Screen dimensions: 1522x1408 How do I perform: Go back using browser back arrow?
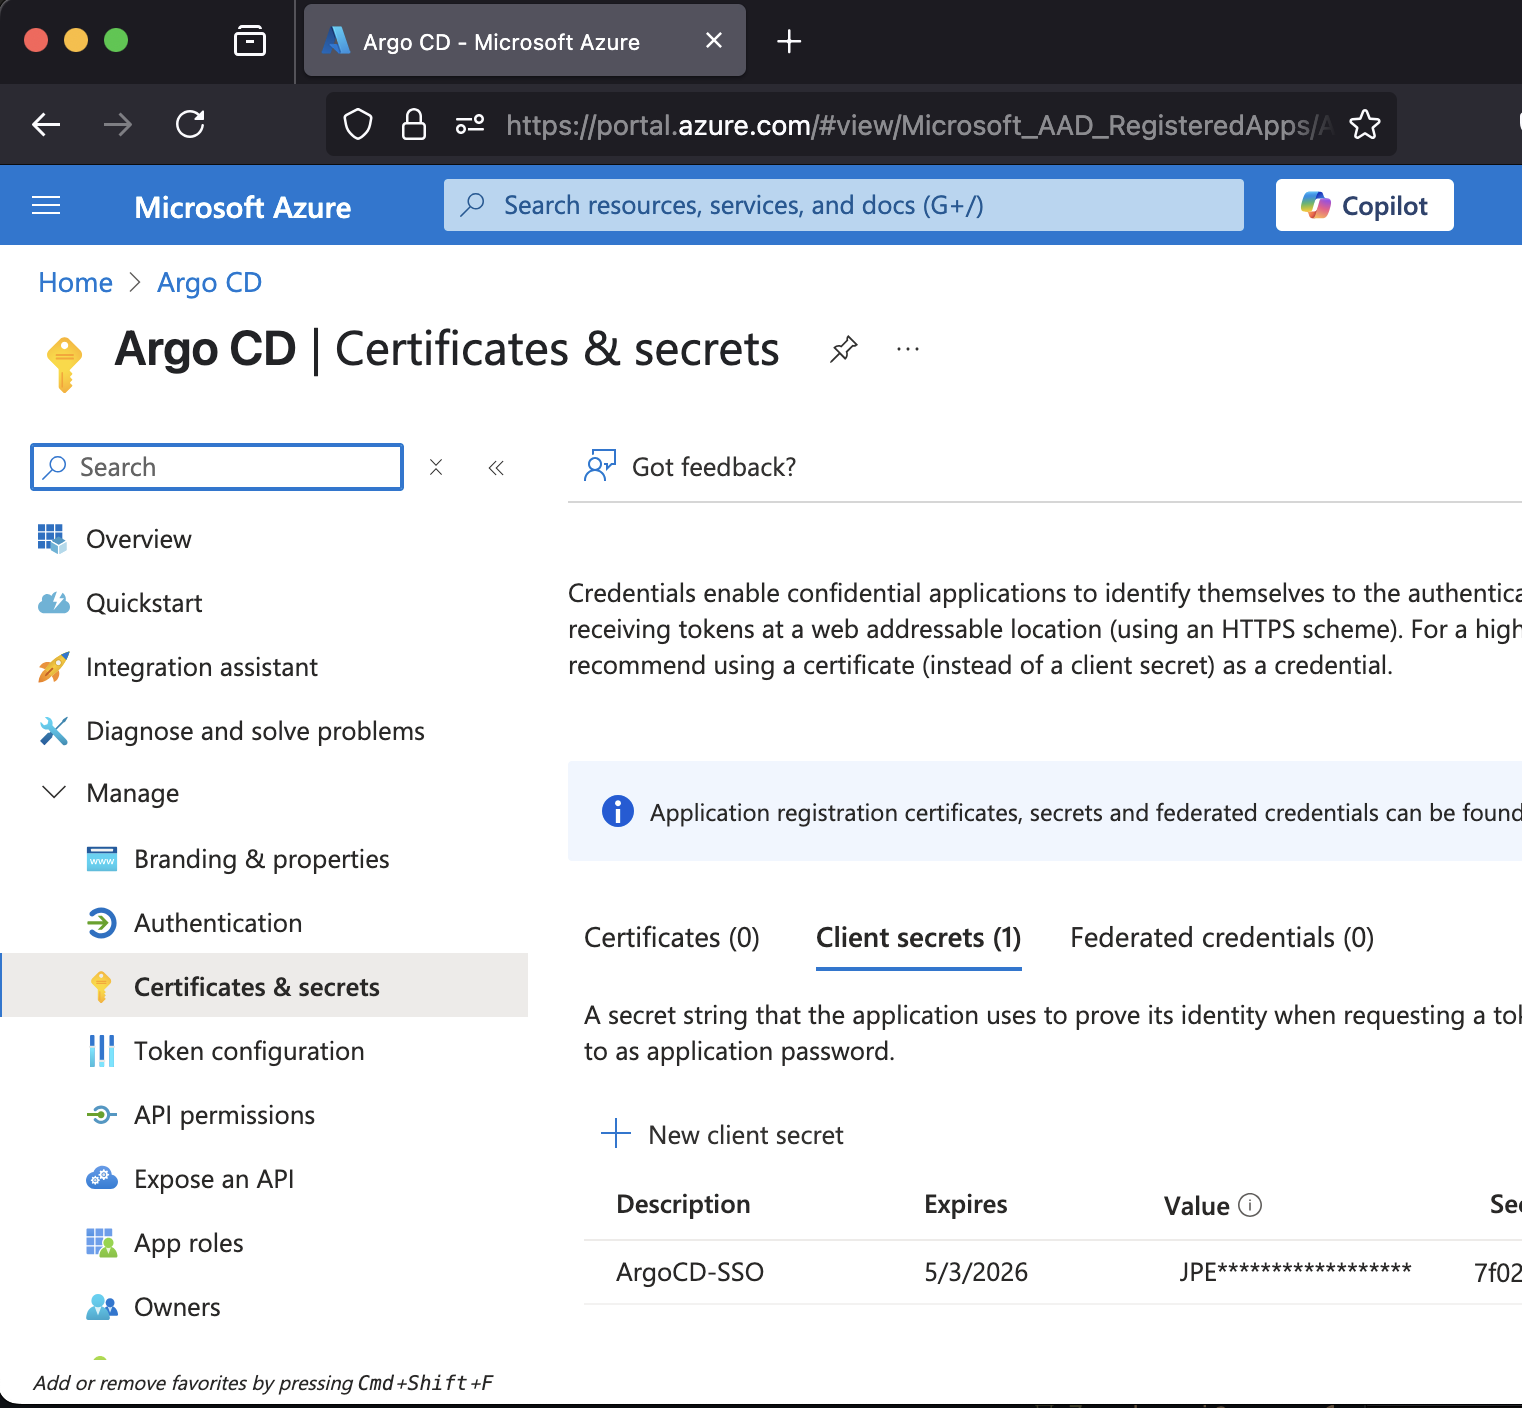coord(46,124)
